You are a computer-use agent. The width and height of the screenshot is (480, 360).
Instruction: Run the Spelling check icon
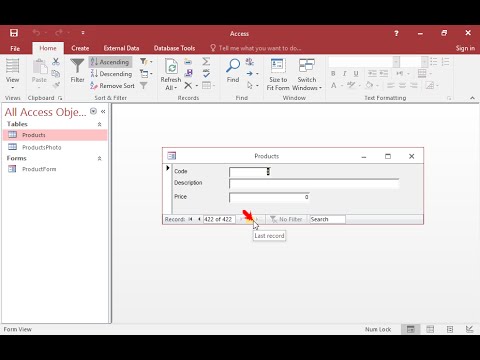(206, 73)
